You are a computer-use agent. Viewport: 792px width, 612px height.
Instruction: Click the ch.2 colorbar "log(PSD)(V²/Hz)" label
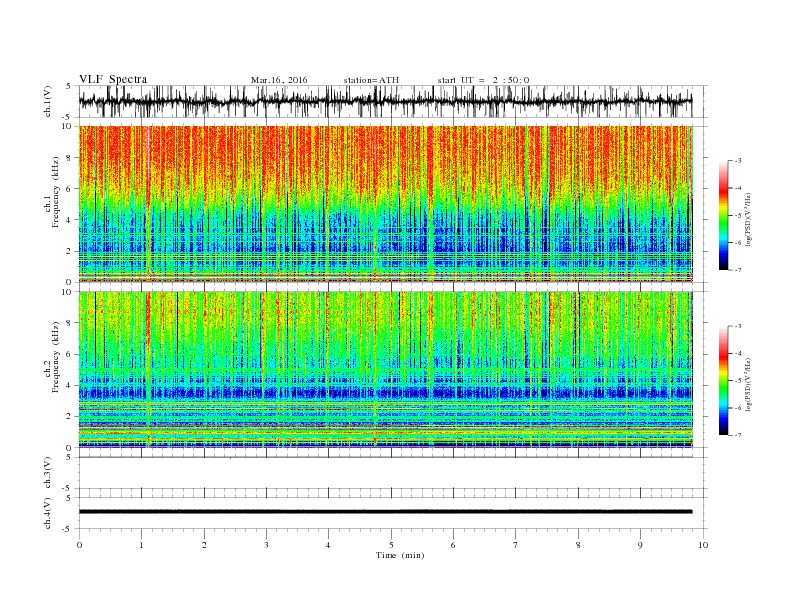[749, 384]
